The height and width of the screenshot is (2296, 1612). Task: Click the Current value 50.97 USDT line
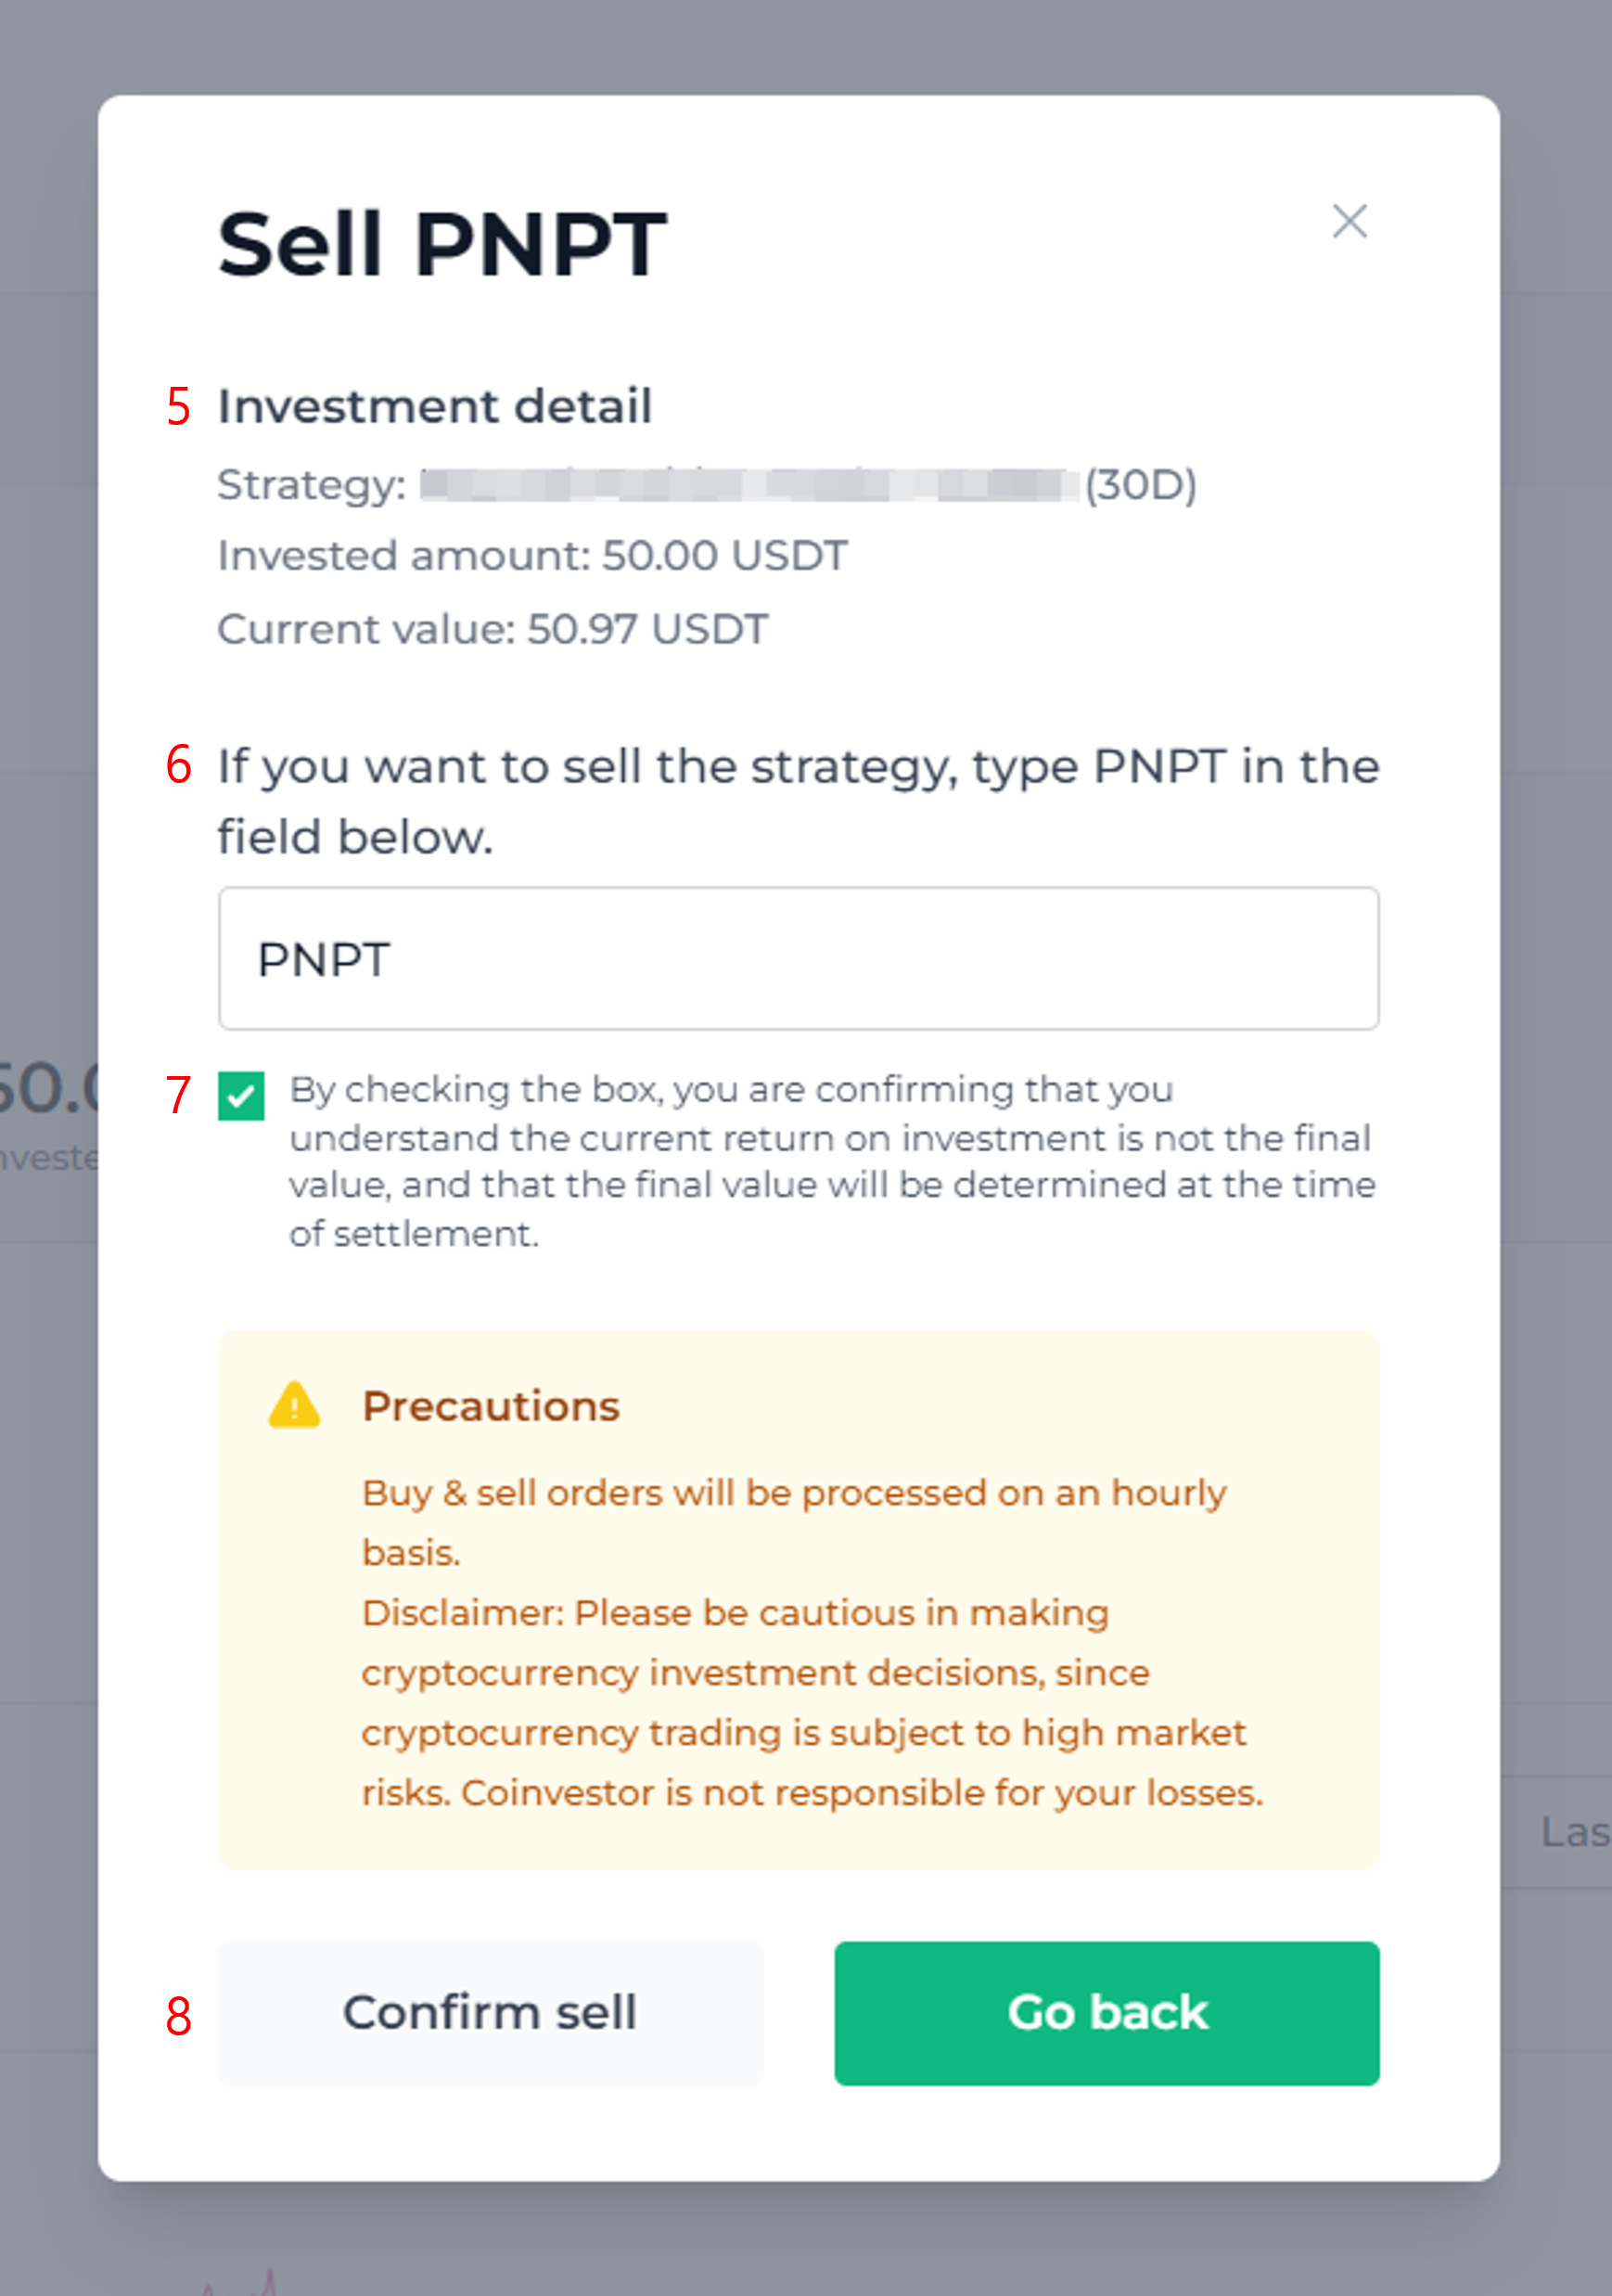[x=493, y=629]
